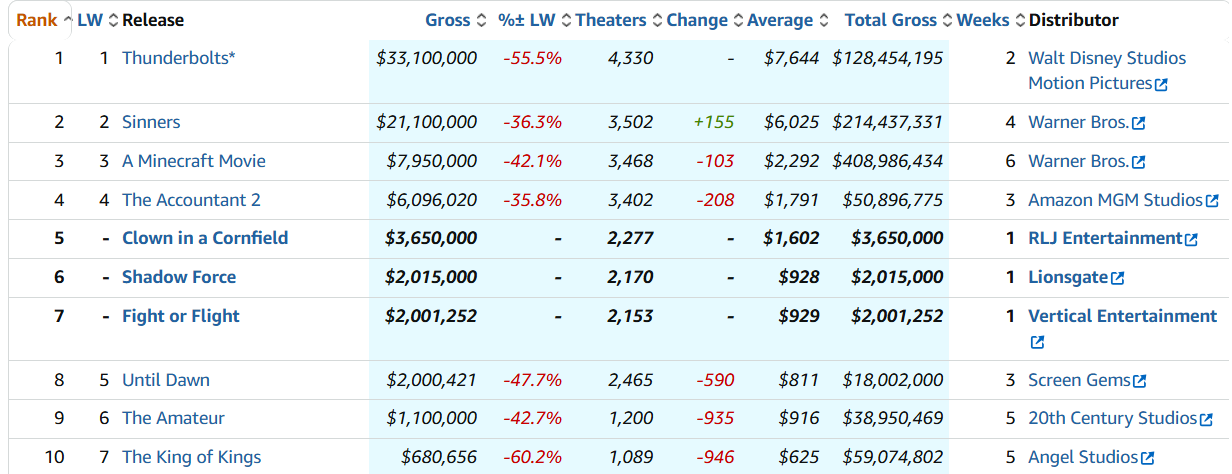Sort table by Rank column

pyautogui.click(x=37, y=20)
